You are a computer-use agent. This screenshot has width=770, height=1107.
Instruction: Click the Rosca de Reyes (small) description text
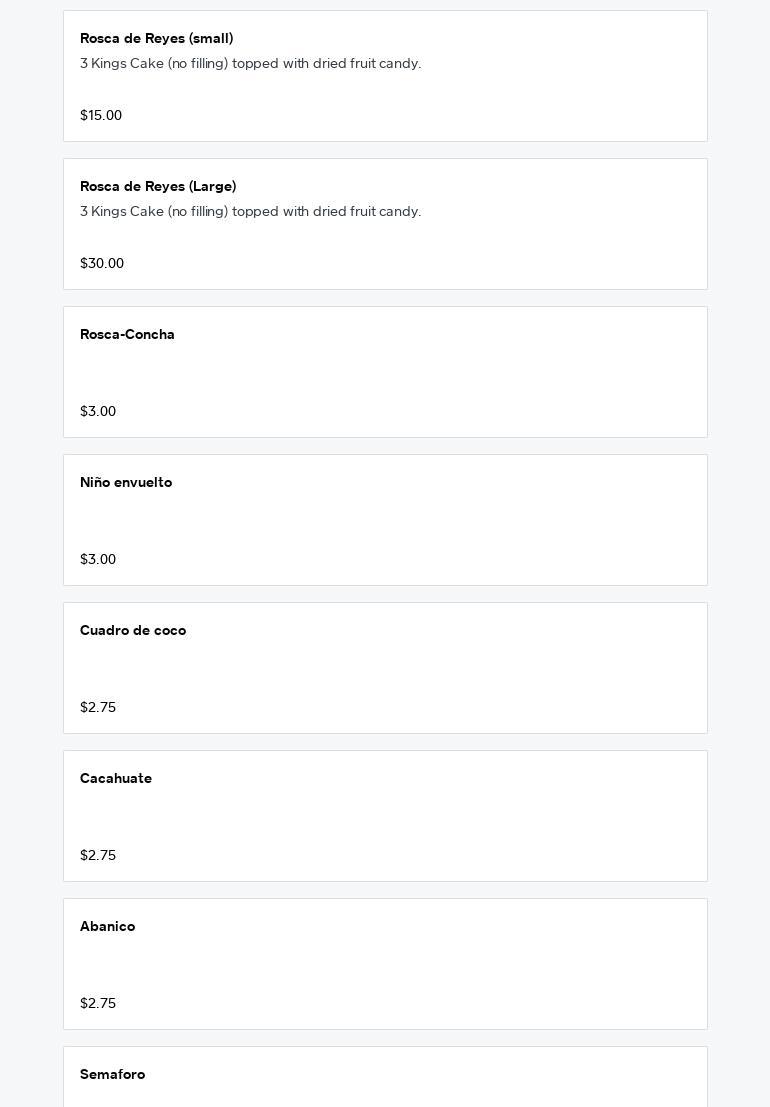pos(250,64)
